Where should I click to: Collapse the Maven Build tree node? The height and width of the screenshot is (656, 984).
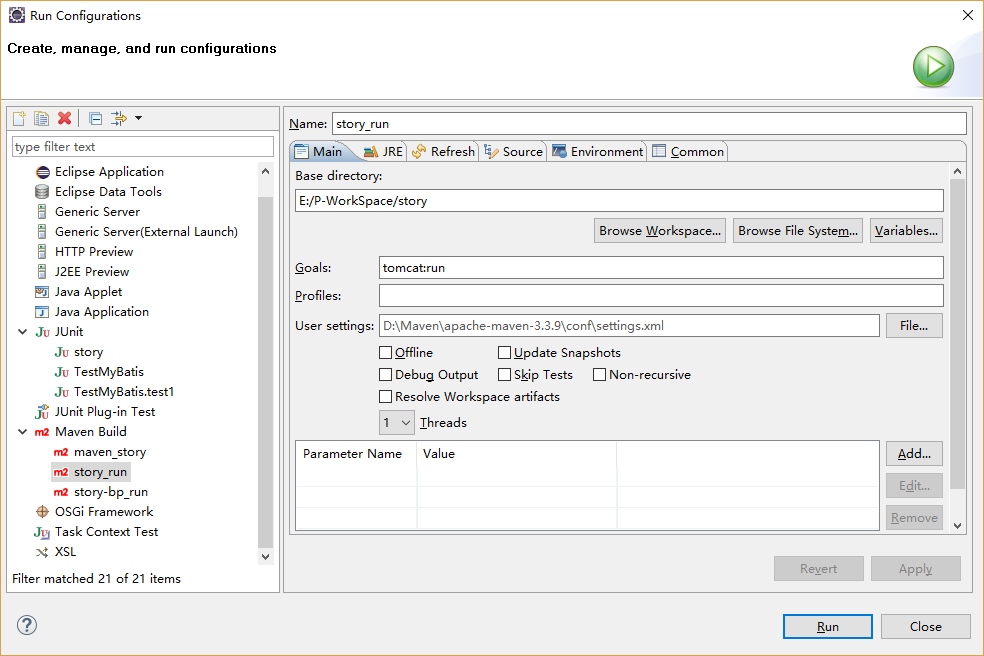23,432
